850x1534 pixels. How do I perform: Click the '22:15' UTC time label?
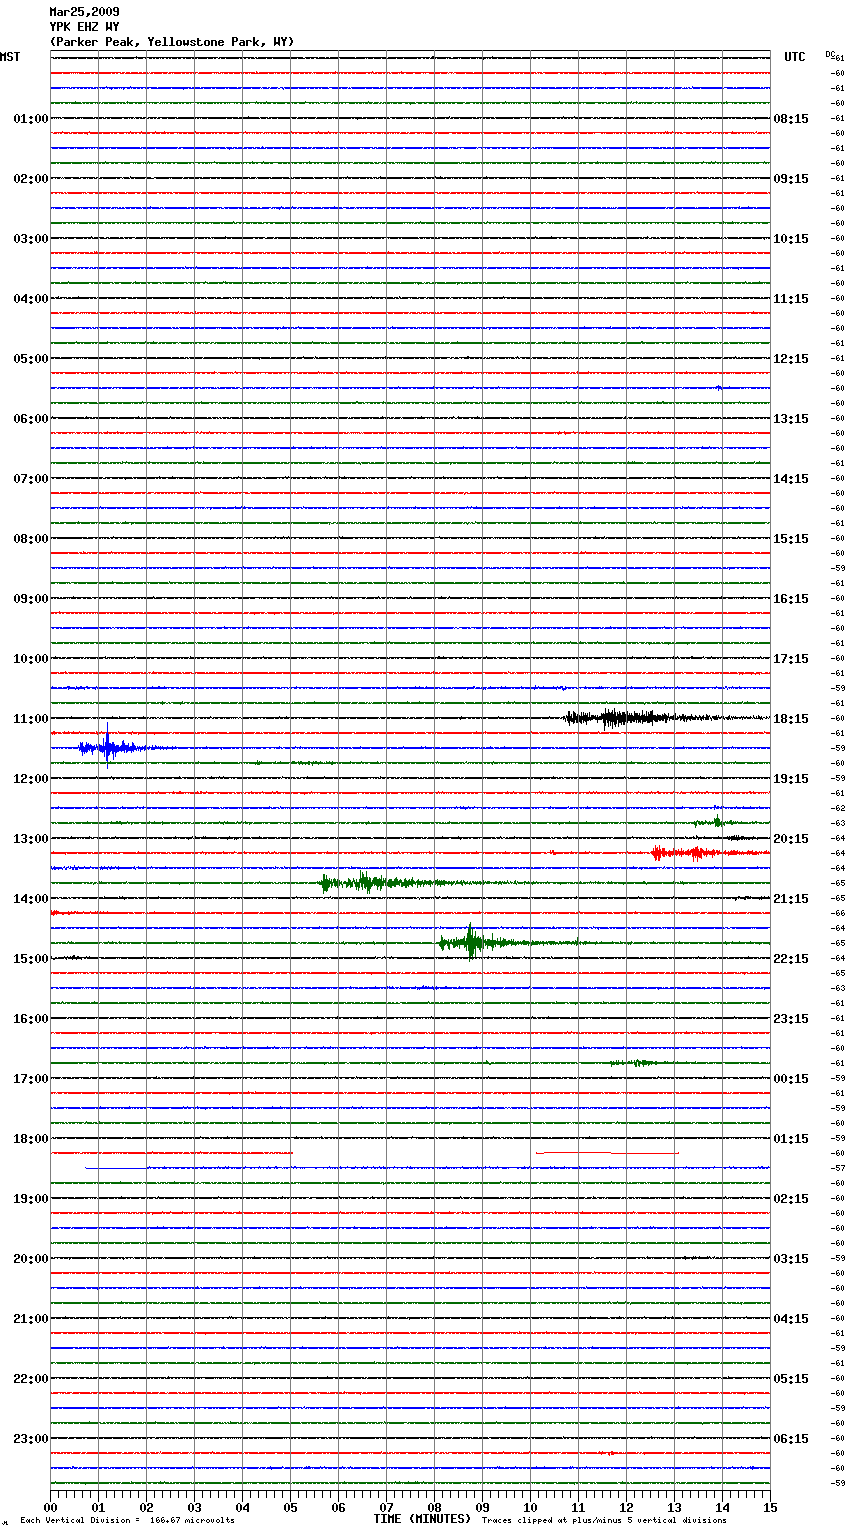click(791, 959)
